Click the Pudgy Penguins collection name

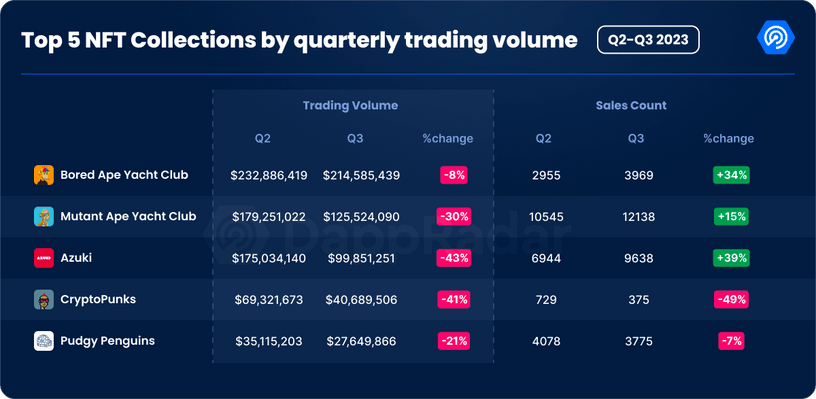(108, 341)
